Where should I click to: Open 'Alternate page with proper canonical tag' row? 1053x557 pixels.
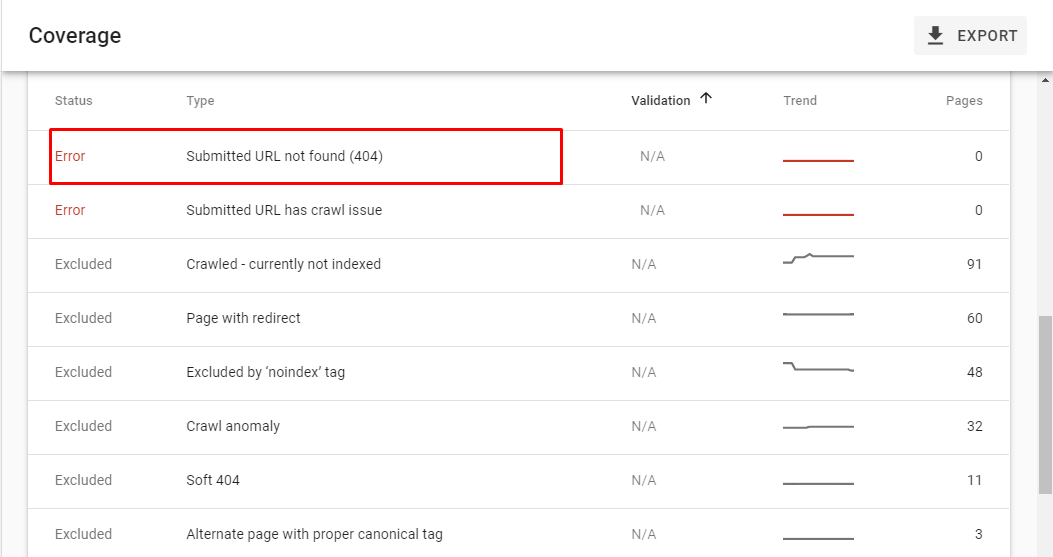[518, 533]
